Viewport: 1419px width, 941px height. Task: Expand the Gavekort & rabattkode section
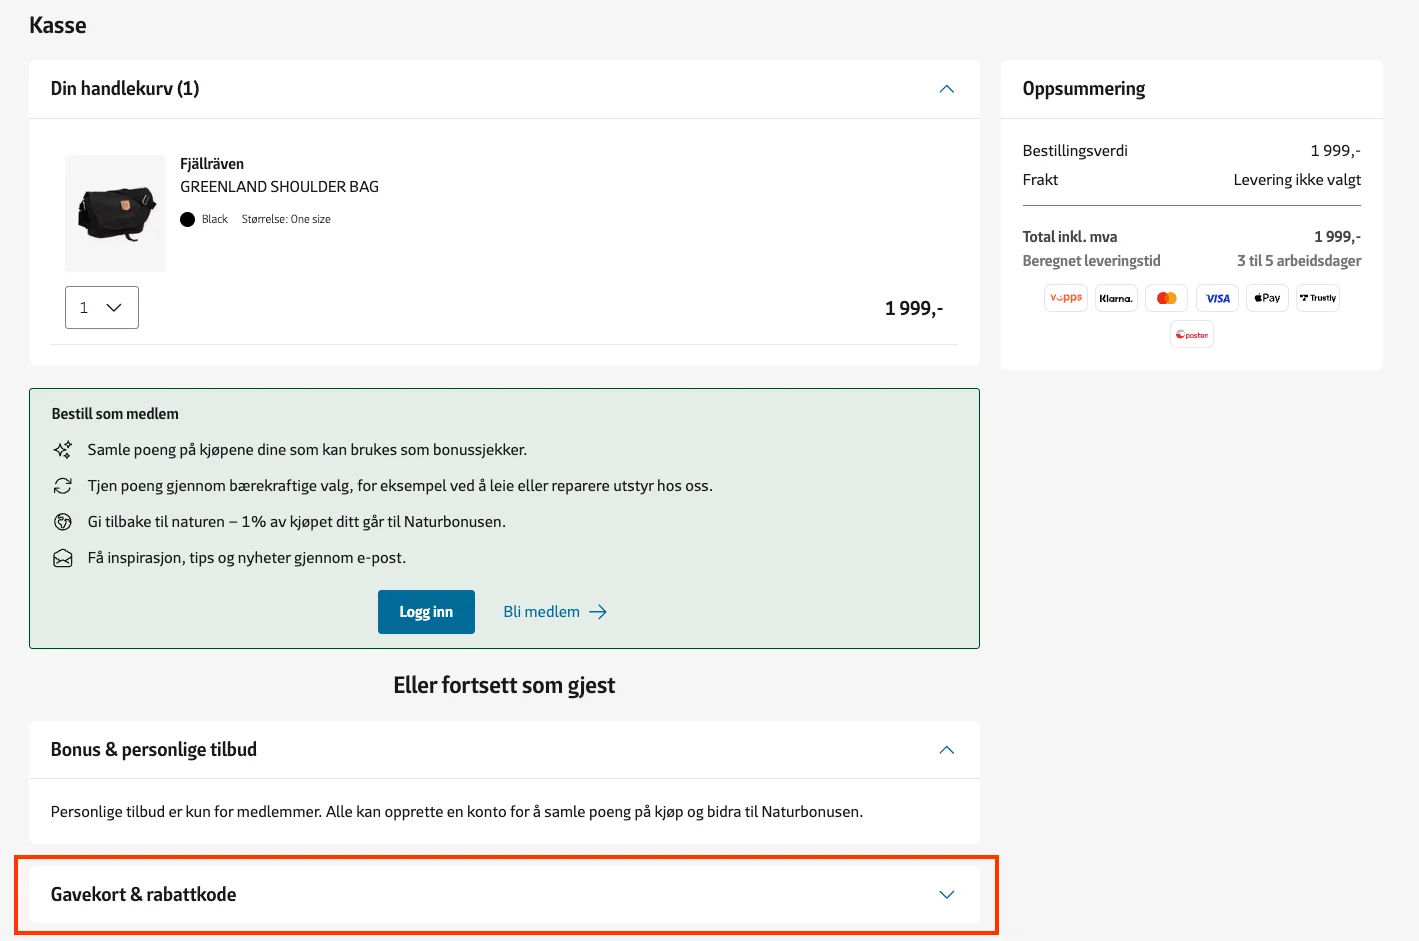point(947,894)
